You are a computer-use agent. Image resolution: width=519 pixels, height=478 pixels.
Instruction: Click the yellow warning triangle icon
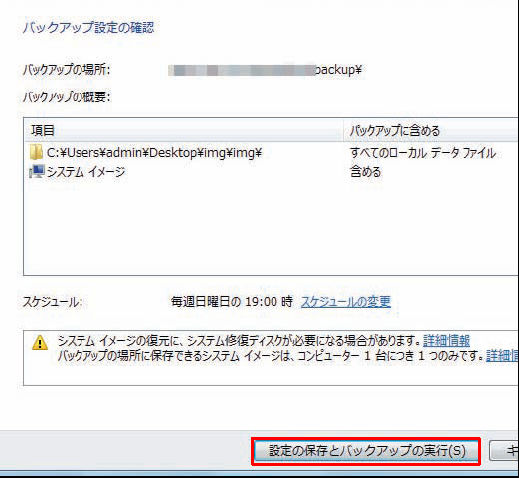pyautogui.click(x=40, y=342)
